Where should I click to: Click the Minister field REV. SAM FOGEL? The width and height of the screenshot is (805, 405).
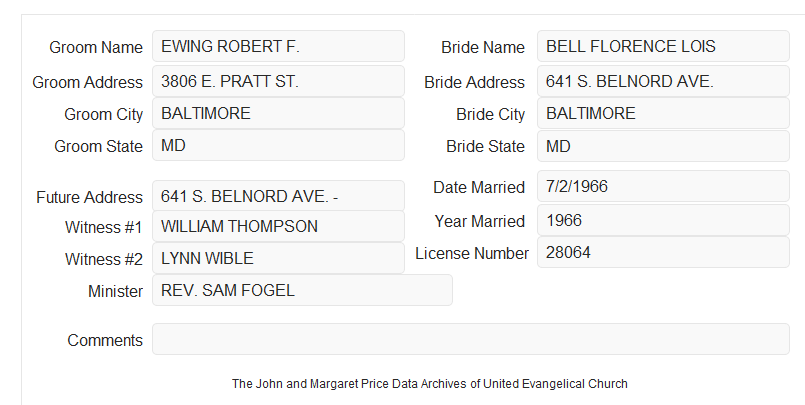(x=302, y=290)
